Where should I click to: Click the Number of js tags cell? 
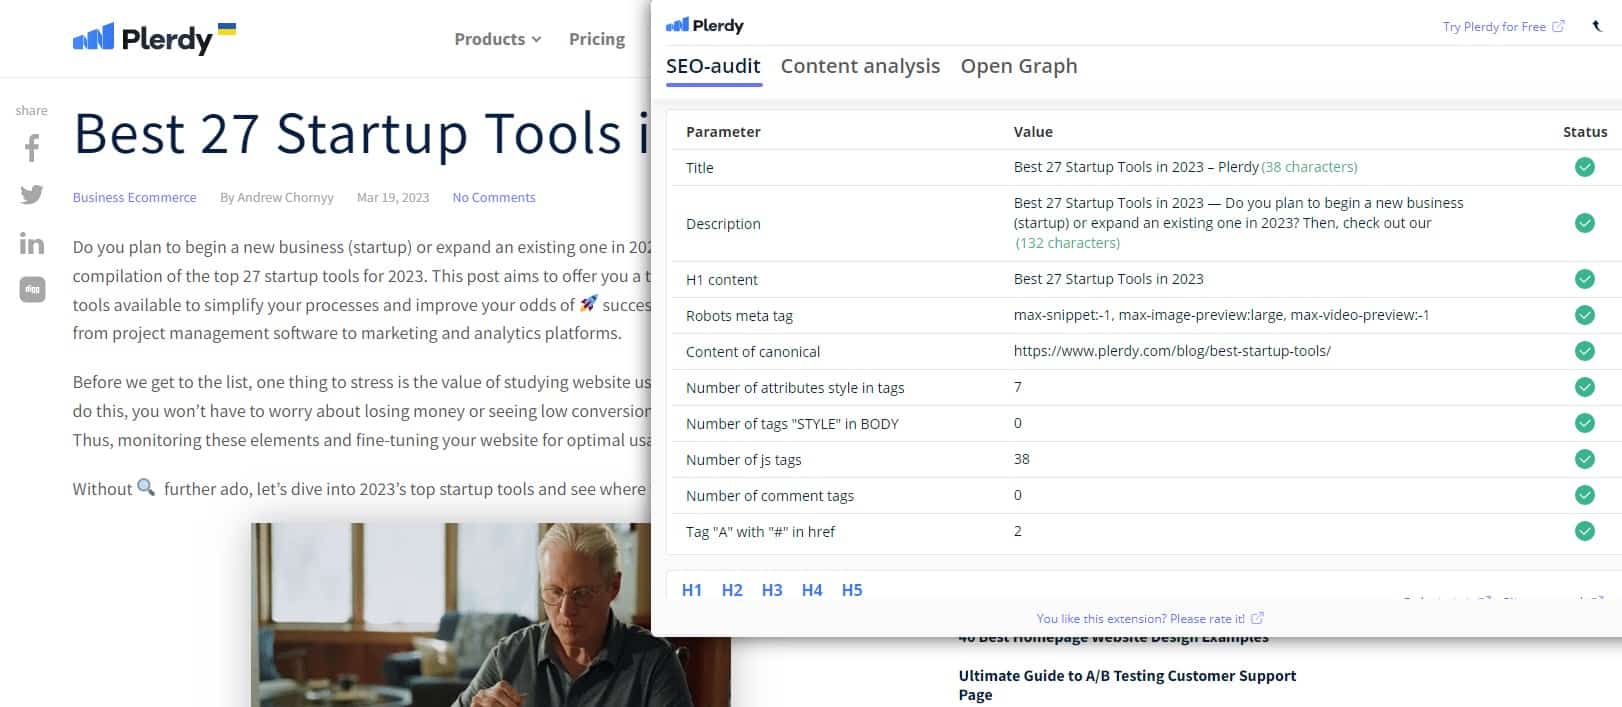pyautogui.click(x=744, y=460)
